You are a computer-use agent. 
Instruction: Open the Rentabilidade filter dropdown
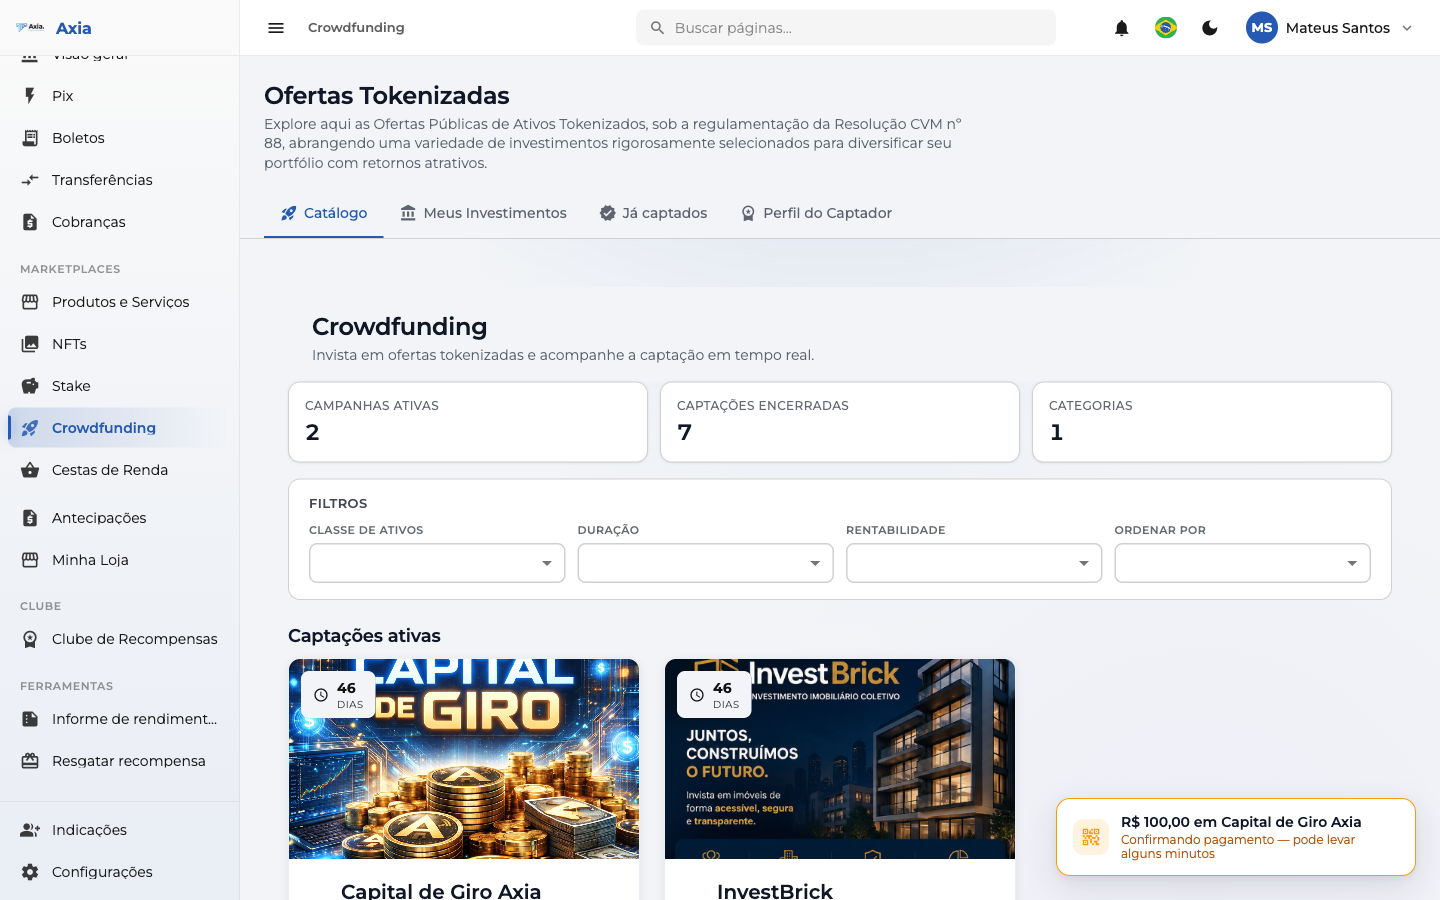(x=974, y=563)
